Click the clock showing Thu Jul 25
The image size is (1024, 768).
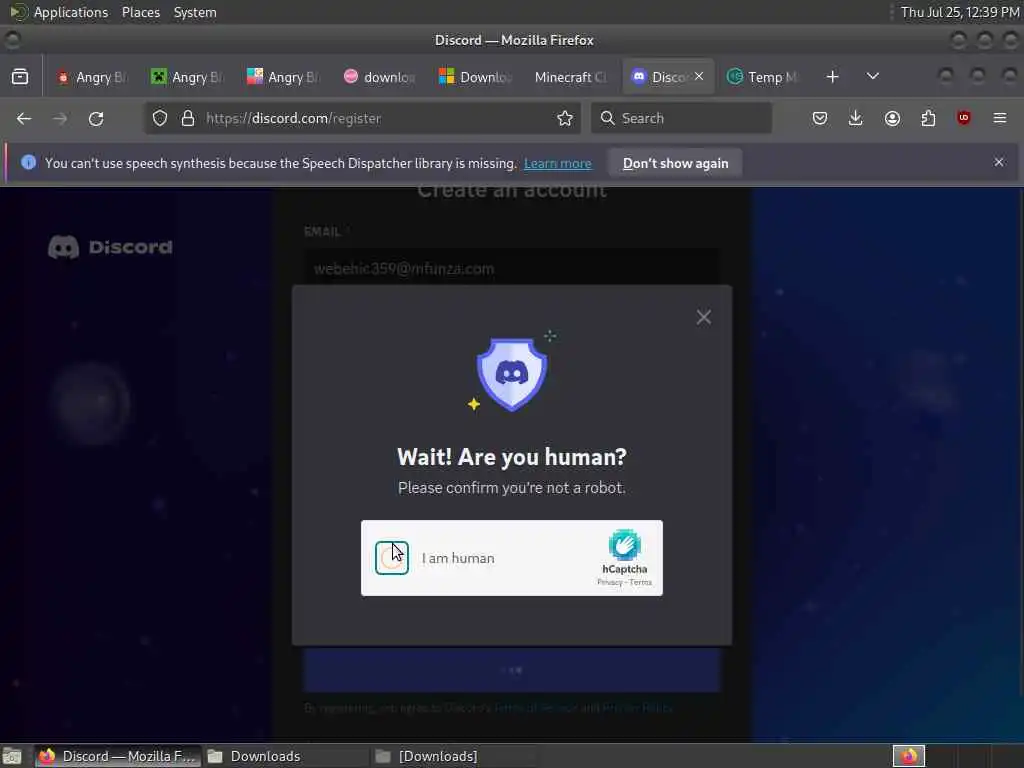pos(959,12)
